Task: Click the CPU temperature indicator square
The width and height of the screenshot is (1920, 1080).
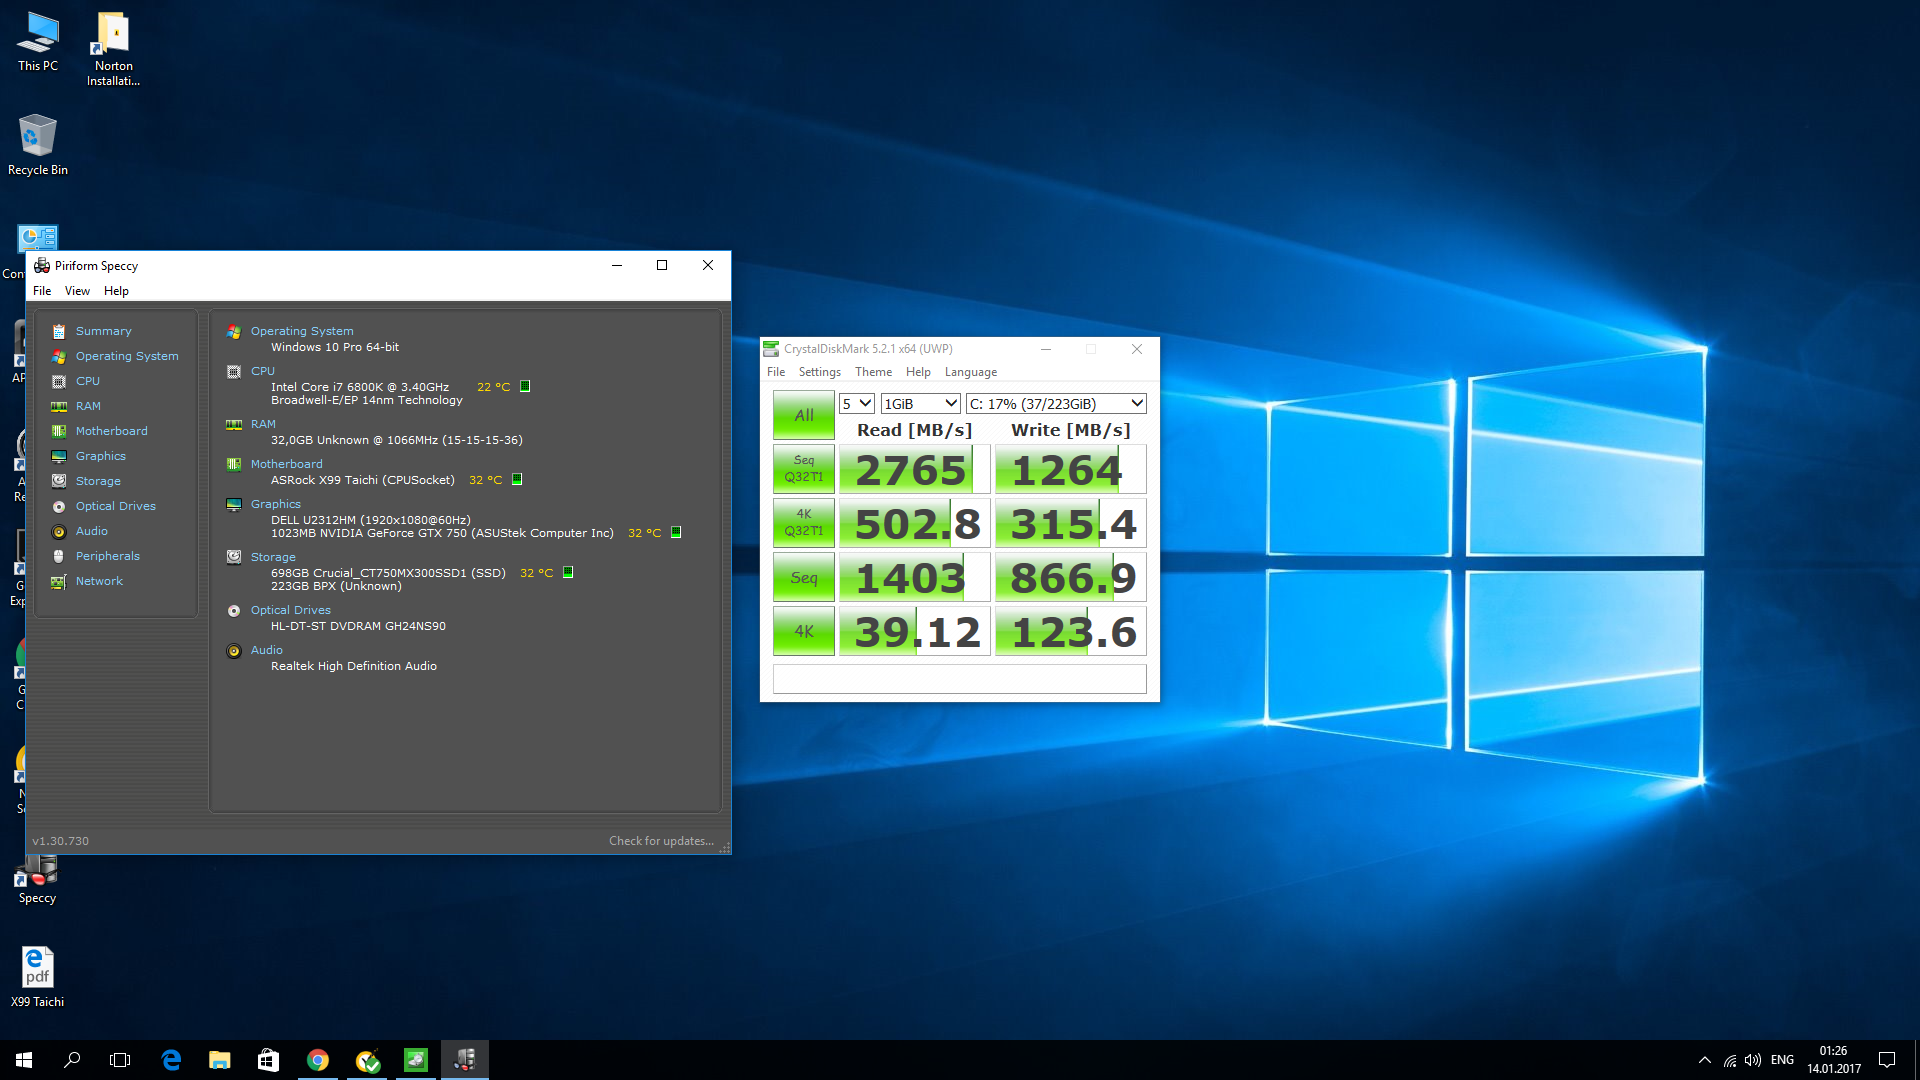Action: pos(525,386)
